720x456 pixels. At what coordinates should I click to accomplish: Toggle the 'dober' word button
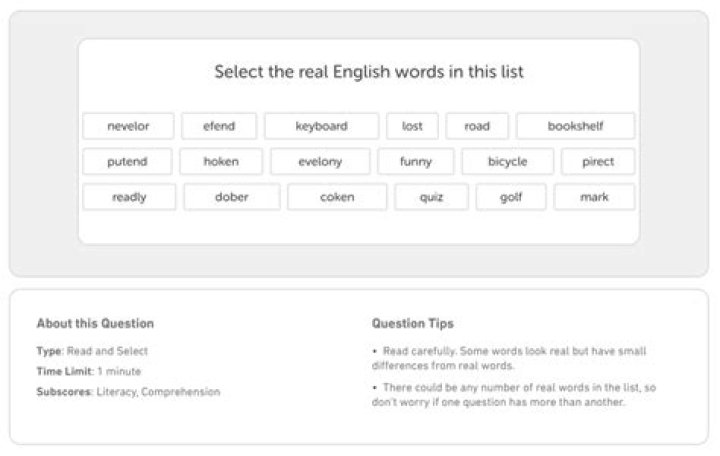point(231,197)
